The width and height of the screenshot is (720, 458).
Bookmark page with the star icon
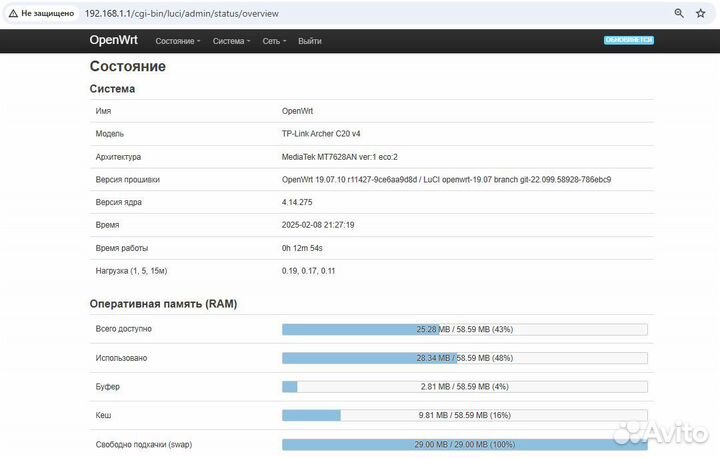click(700, 13)
